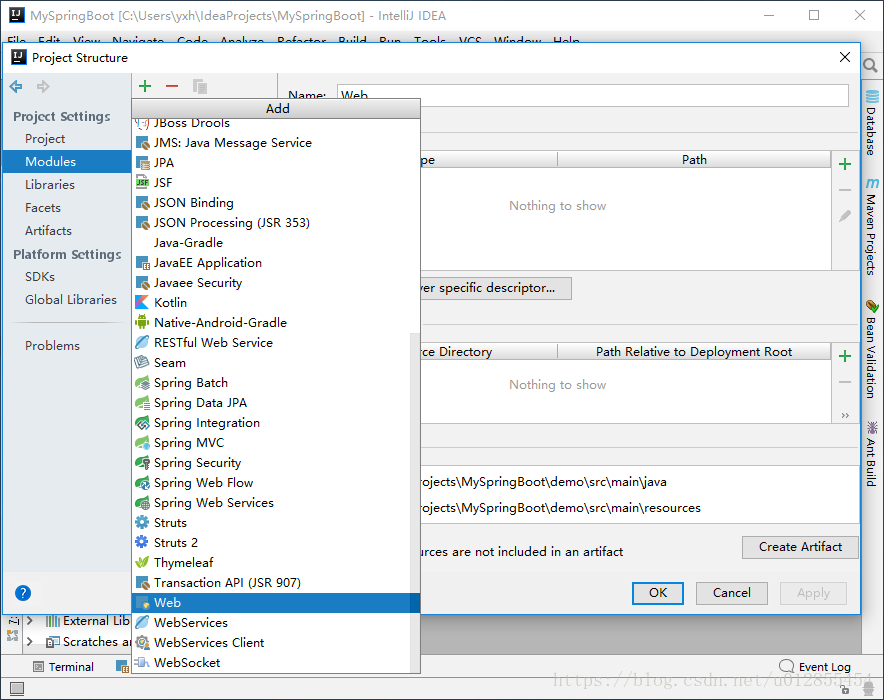
Task: Click the Copy module icon
Action: [200, 86]
